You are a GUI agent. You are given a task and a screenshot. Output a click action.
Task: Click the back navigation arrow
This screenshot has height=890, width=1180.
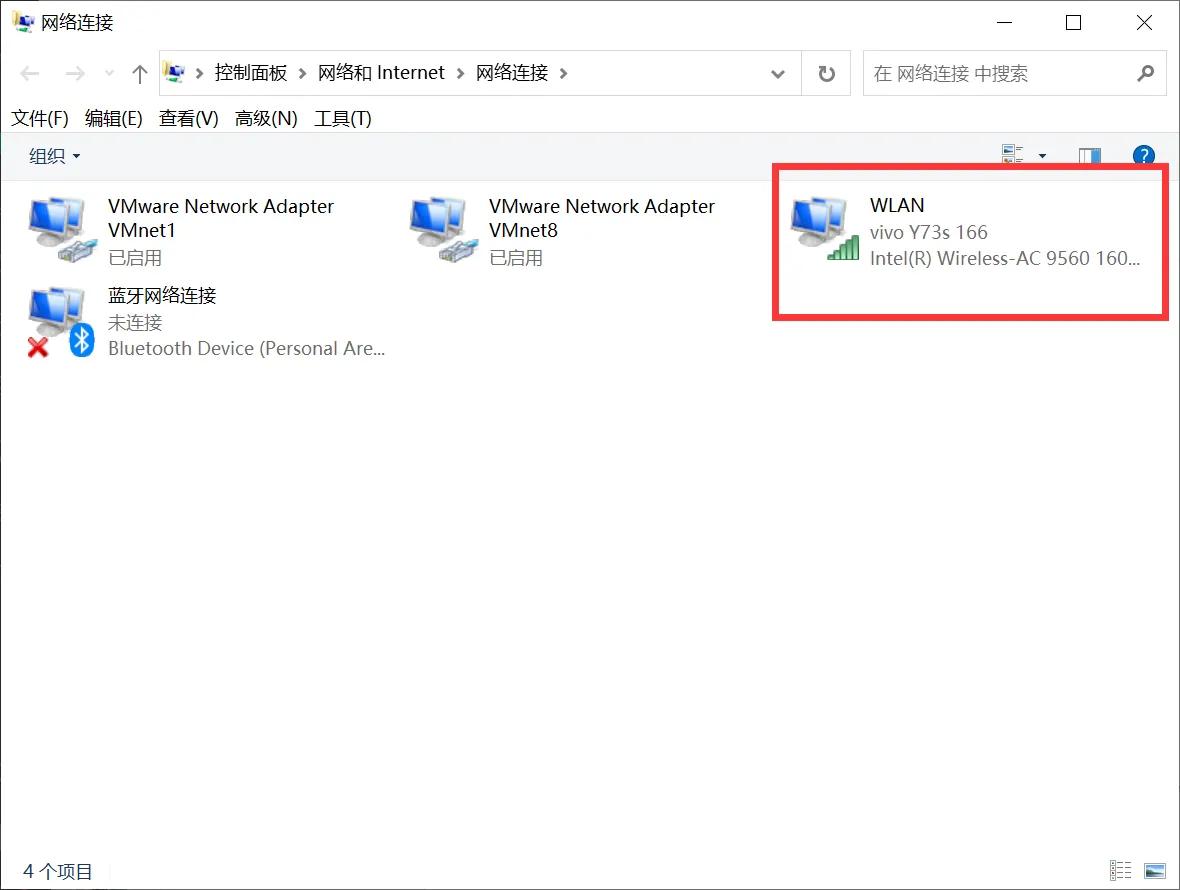click(x=29, y=73)
